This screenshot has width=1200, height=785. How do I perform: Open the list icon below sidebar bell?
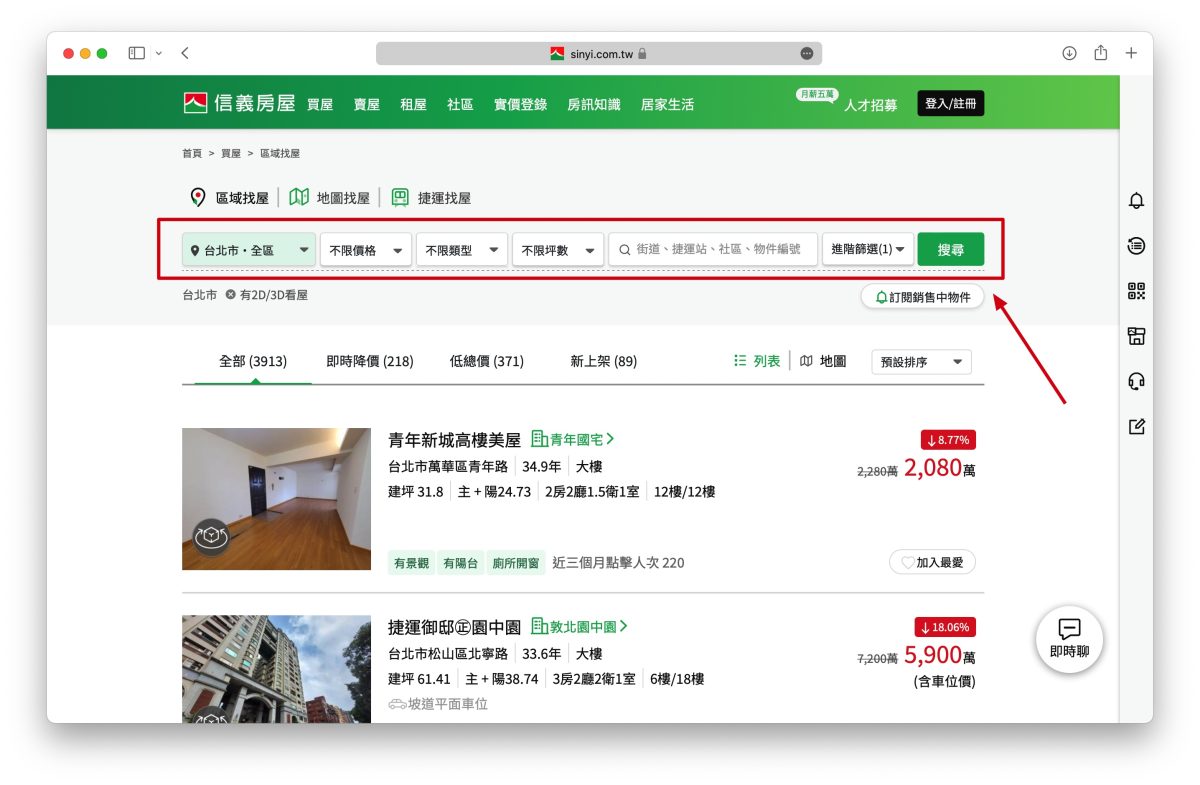tap(1136, 246)
